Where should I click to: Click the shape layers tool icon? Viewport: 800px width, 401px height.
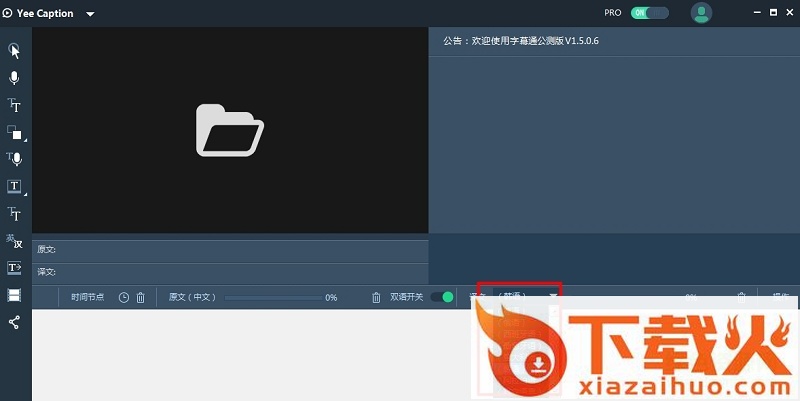click(x=14, y=132)
